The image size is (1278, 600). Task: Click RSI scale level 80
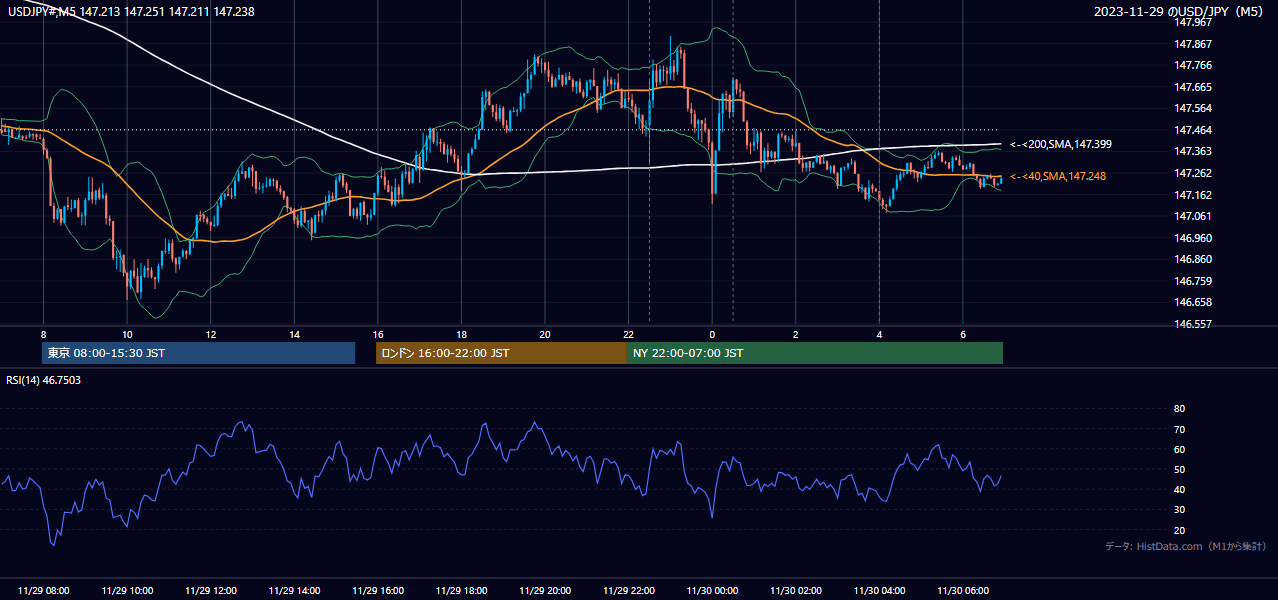point(1180,409)
